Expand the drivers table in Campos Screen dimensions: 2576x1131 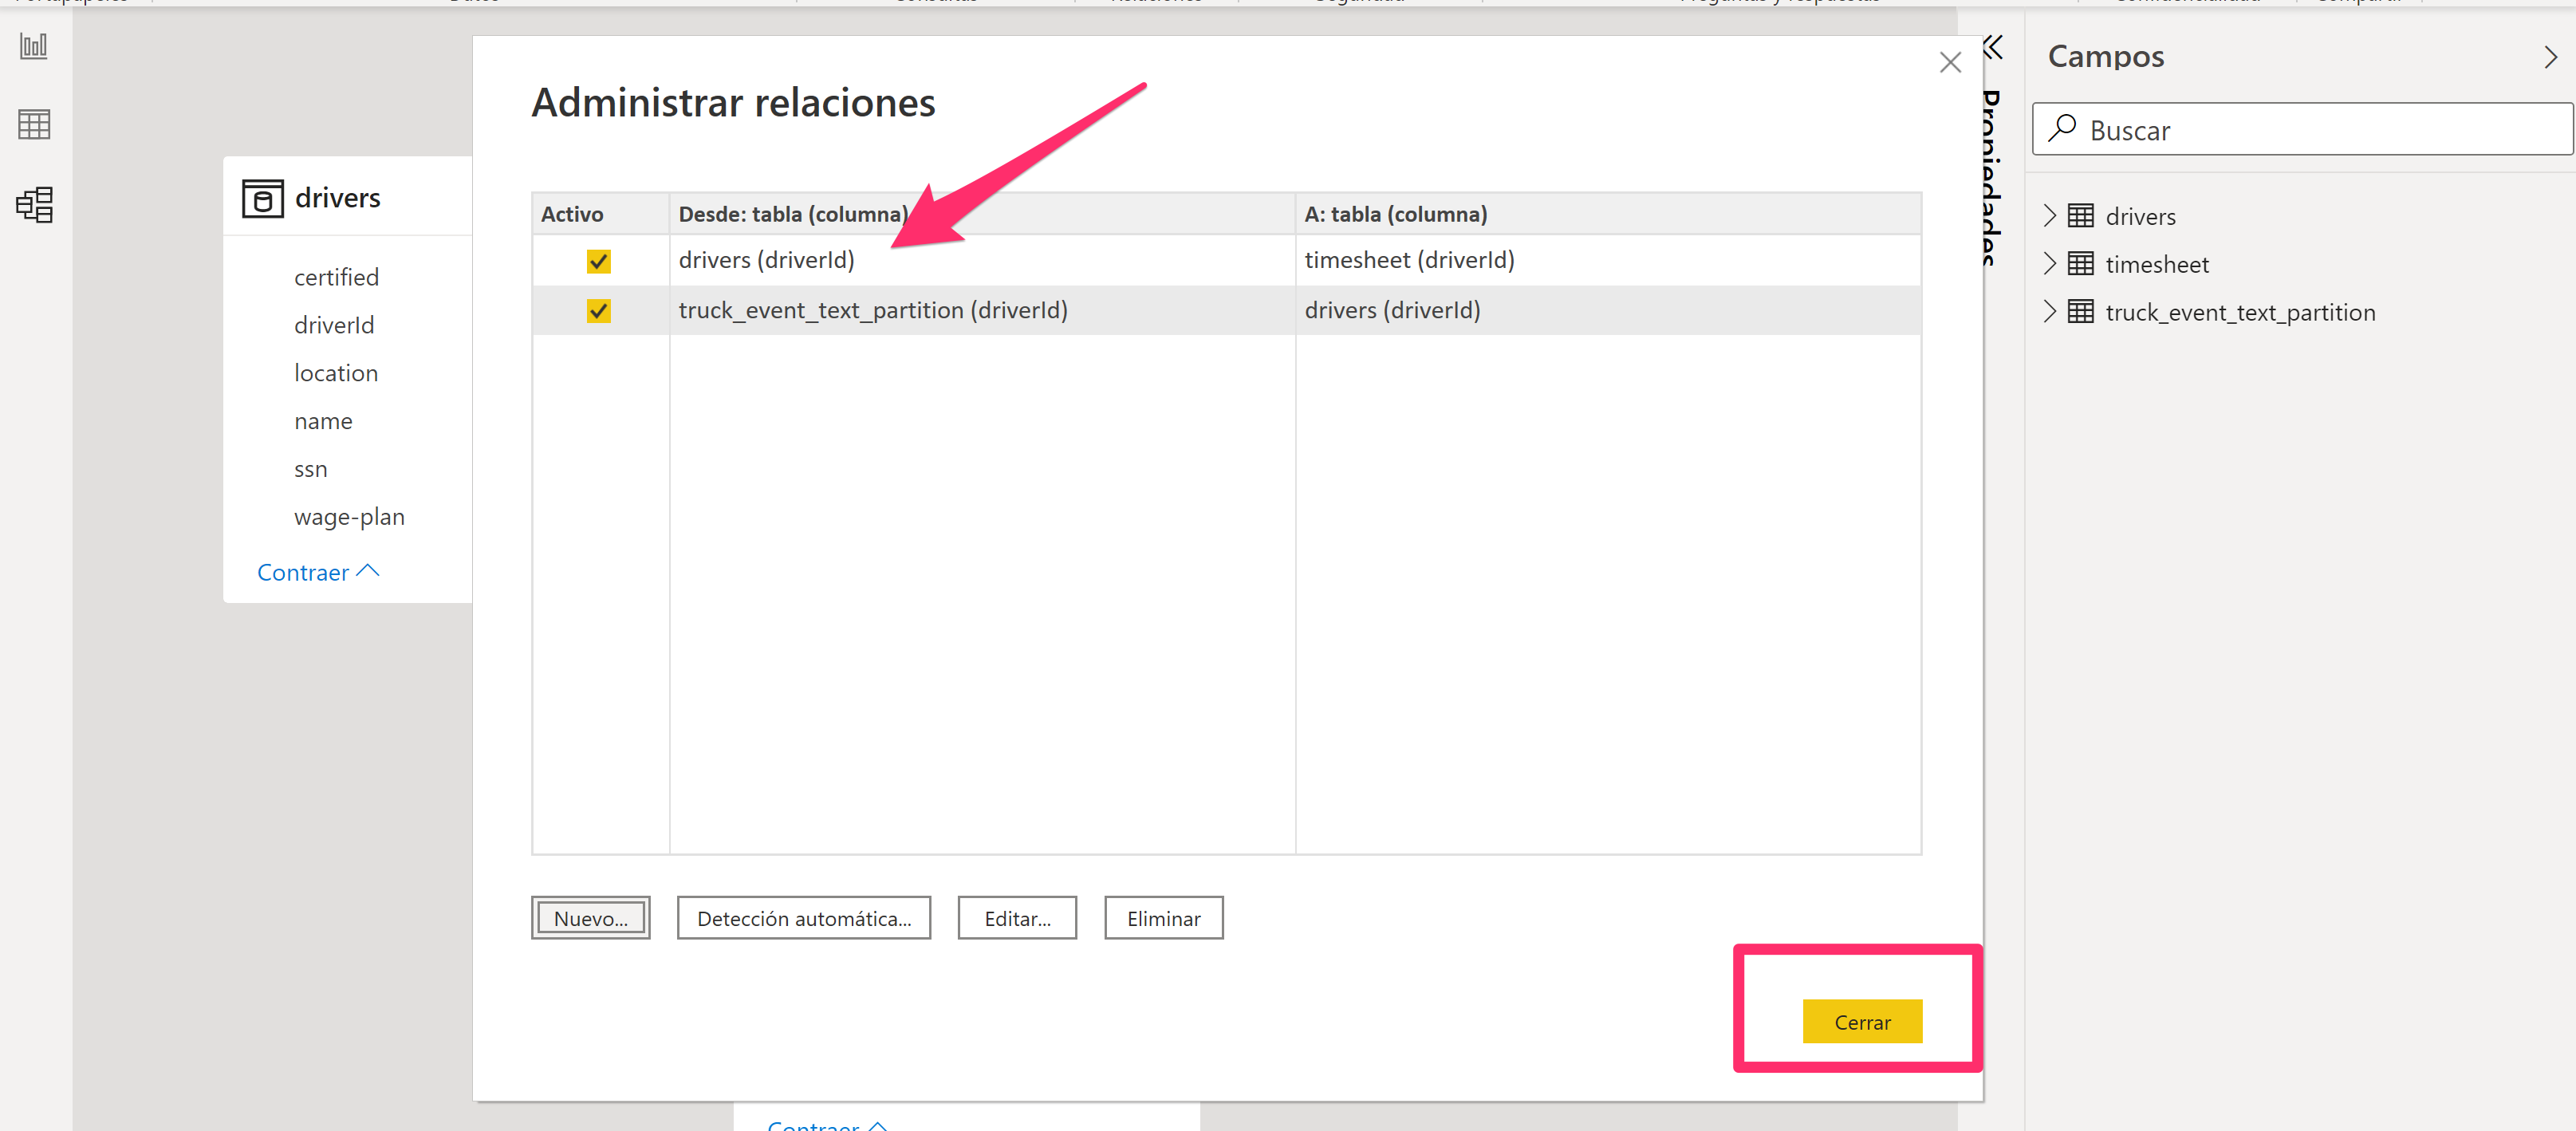[x=2049, y=215]
